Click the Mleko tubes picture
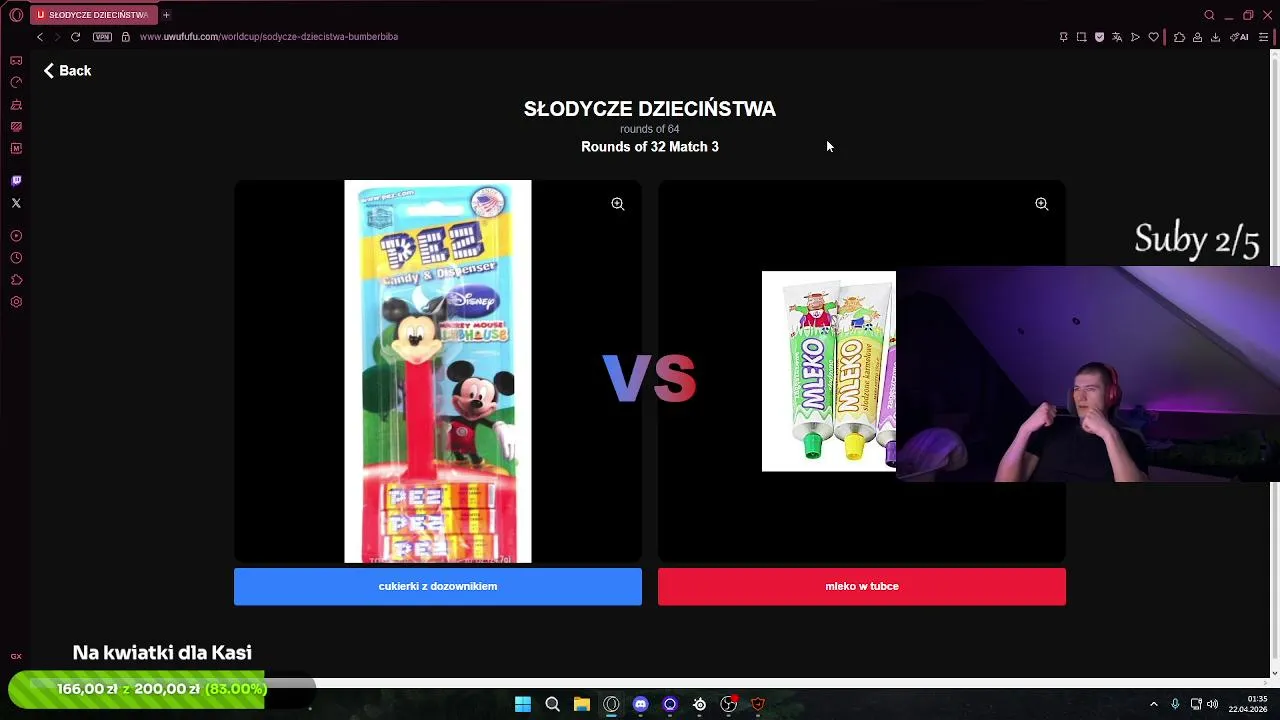This screenshot has height=720, width=1280. 829,371
